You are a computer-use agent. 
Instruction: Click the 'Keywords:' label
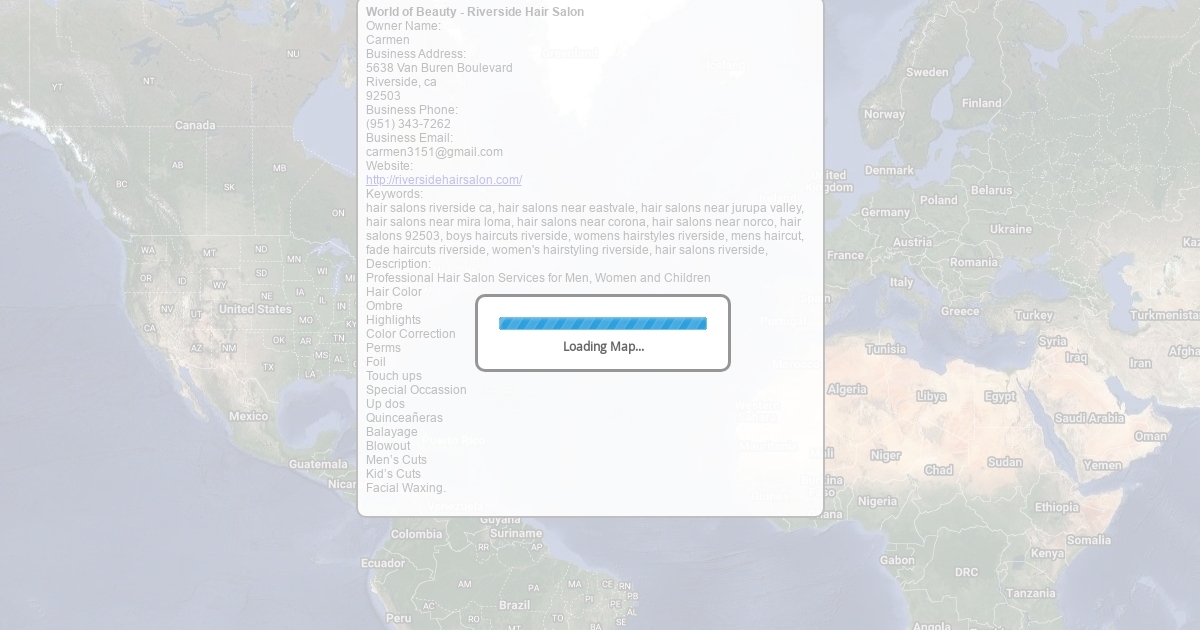pyautogui.click(x=394, y=194)
